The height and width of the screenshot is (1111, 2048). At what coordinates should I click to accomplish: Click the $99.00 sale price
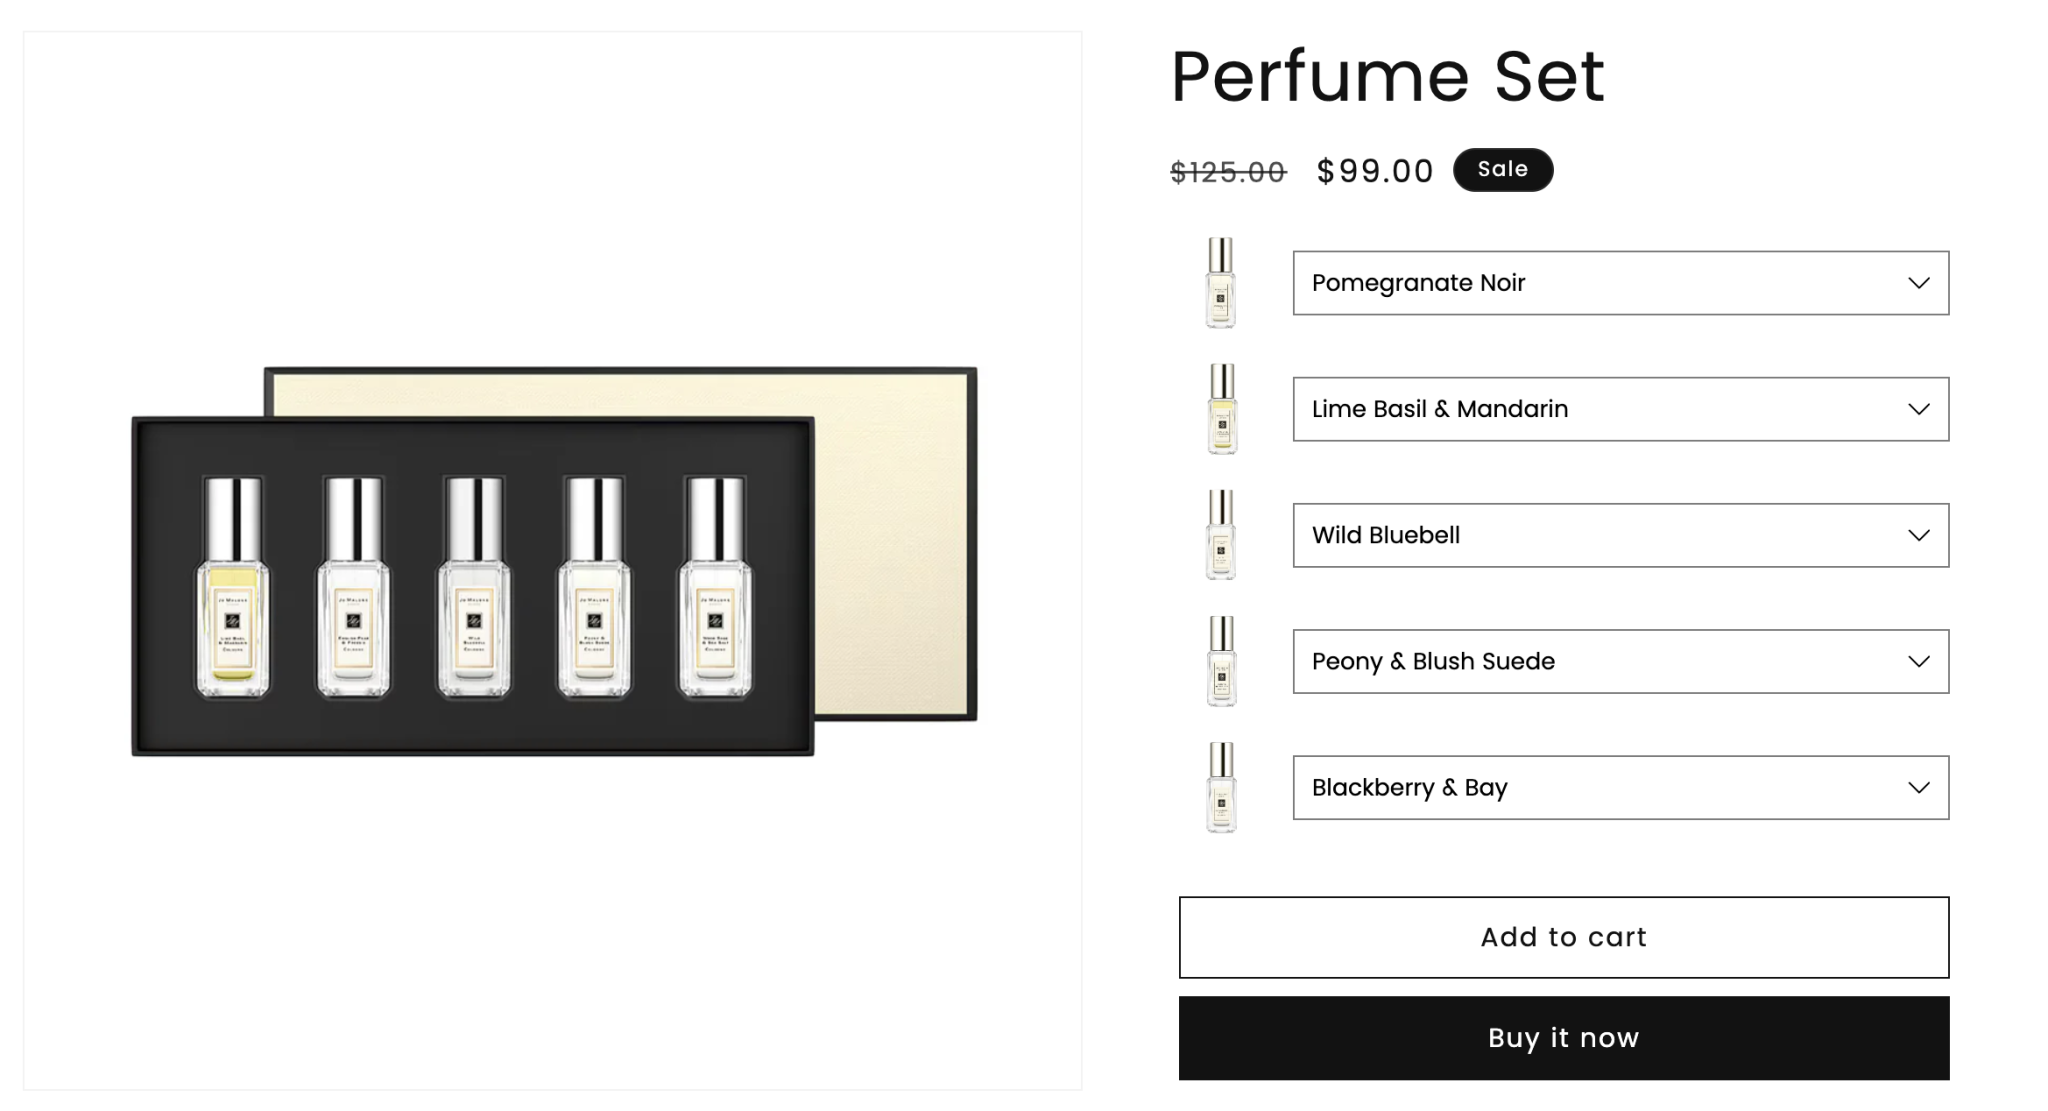(1374, 170)
